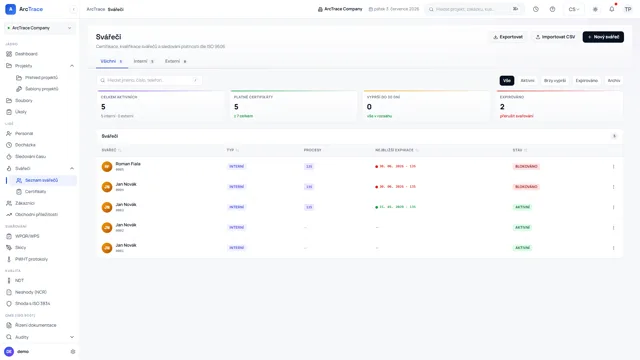Switch to the Externí tab
Screen dimensions: 640x360
coord(176,61)
